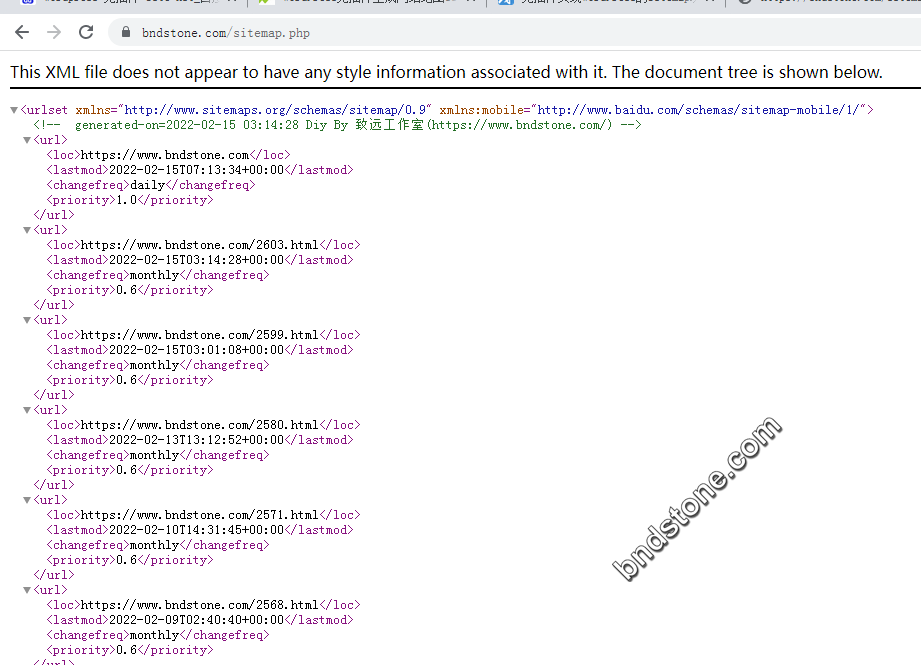921x665 pixels.
Task: Select the 'This XML file does not appear' notice
Action: coord(446,72)
